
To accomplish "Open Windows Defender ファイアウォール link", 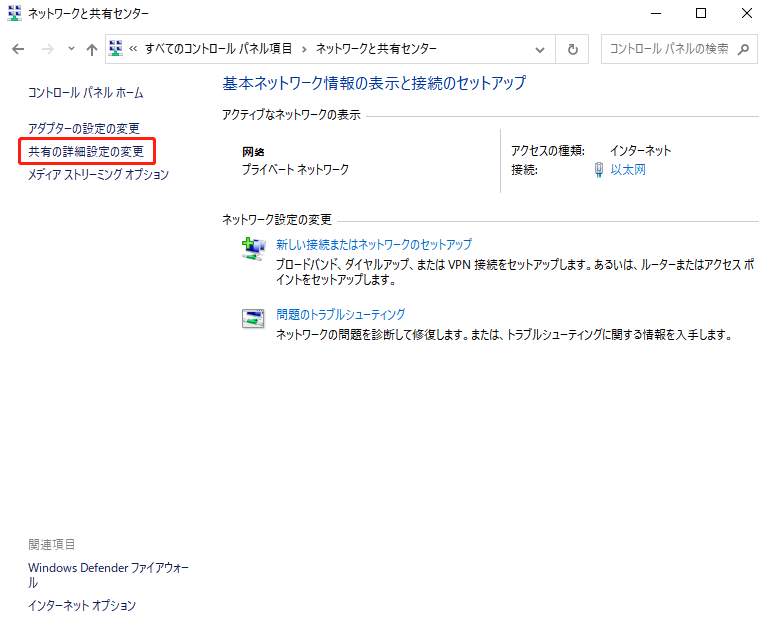I will (x=108, y=575).
